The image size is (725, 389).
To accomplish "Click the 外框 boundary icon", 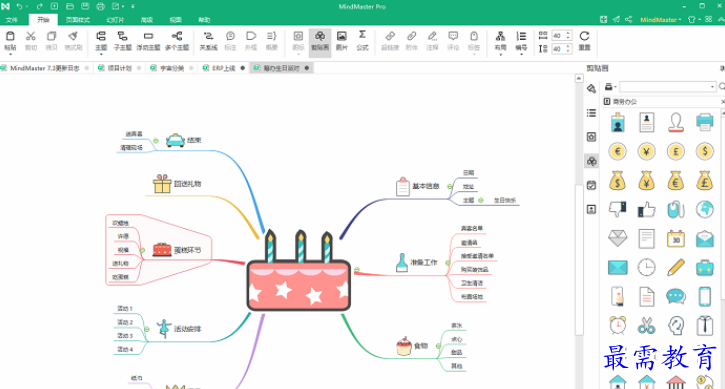I will [251, 37].
